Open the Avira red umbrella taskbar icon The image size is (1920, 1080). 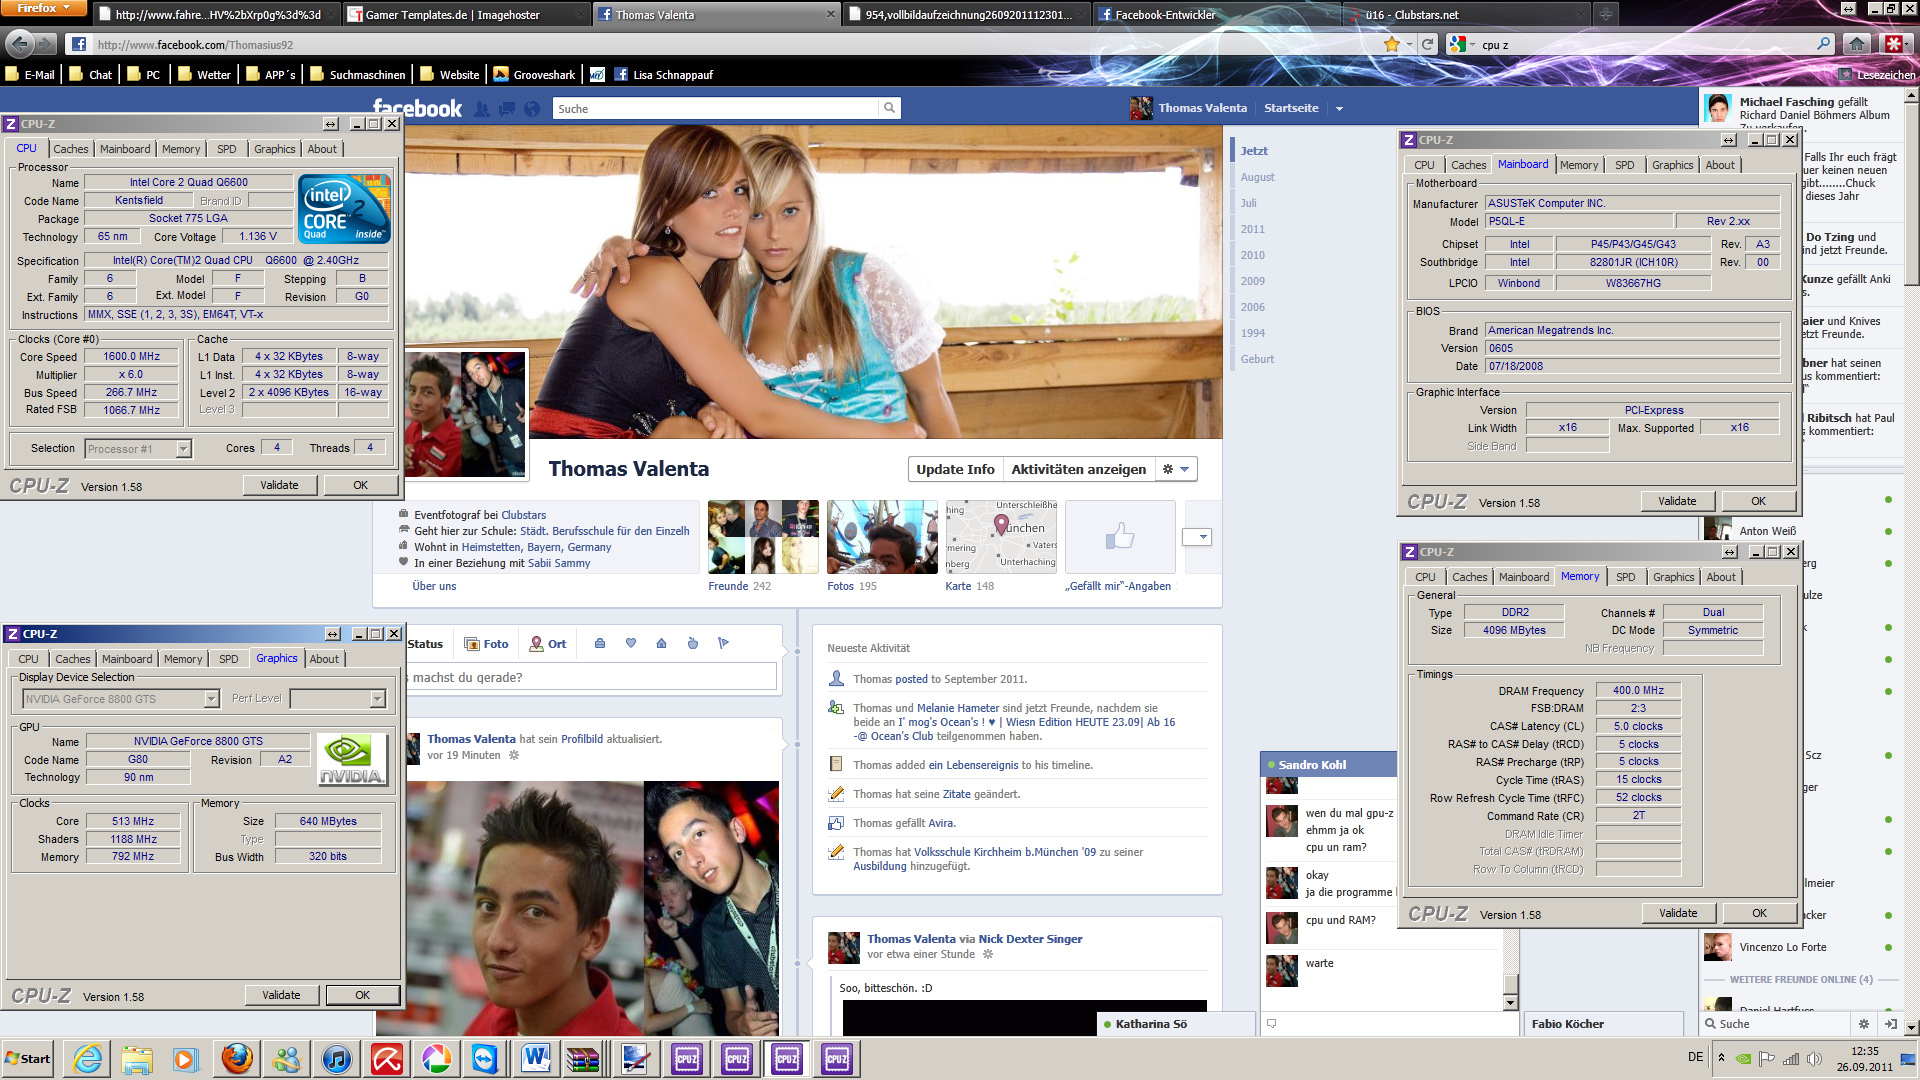[x=387, y=1058]
